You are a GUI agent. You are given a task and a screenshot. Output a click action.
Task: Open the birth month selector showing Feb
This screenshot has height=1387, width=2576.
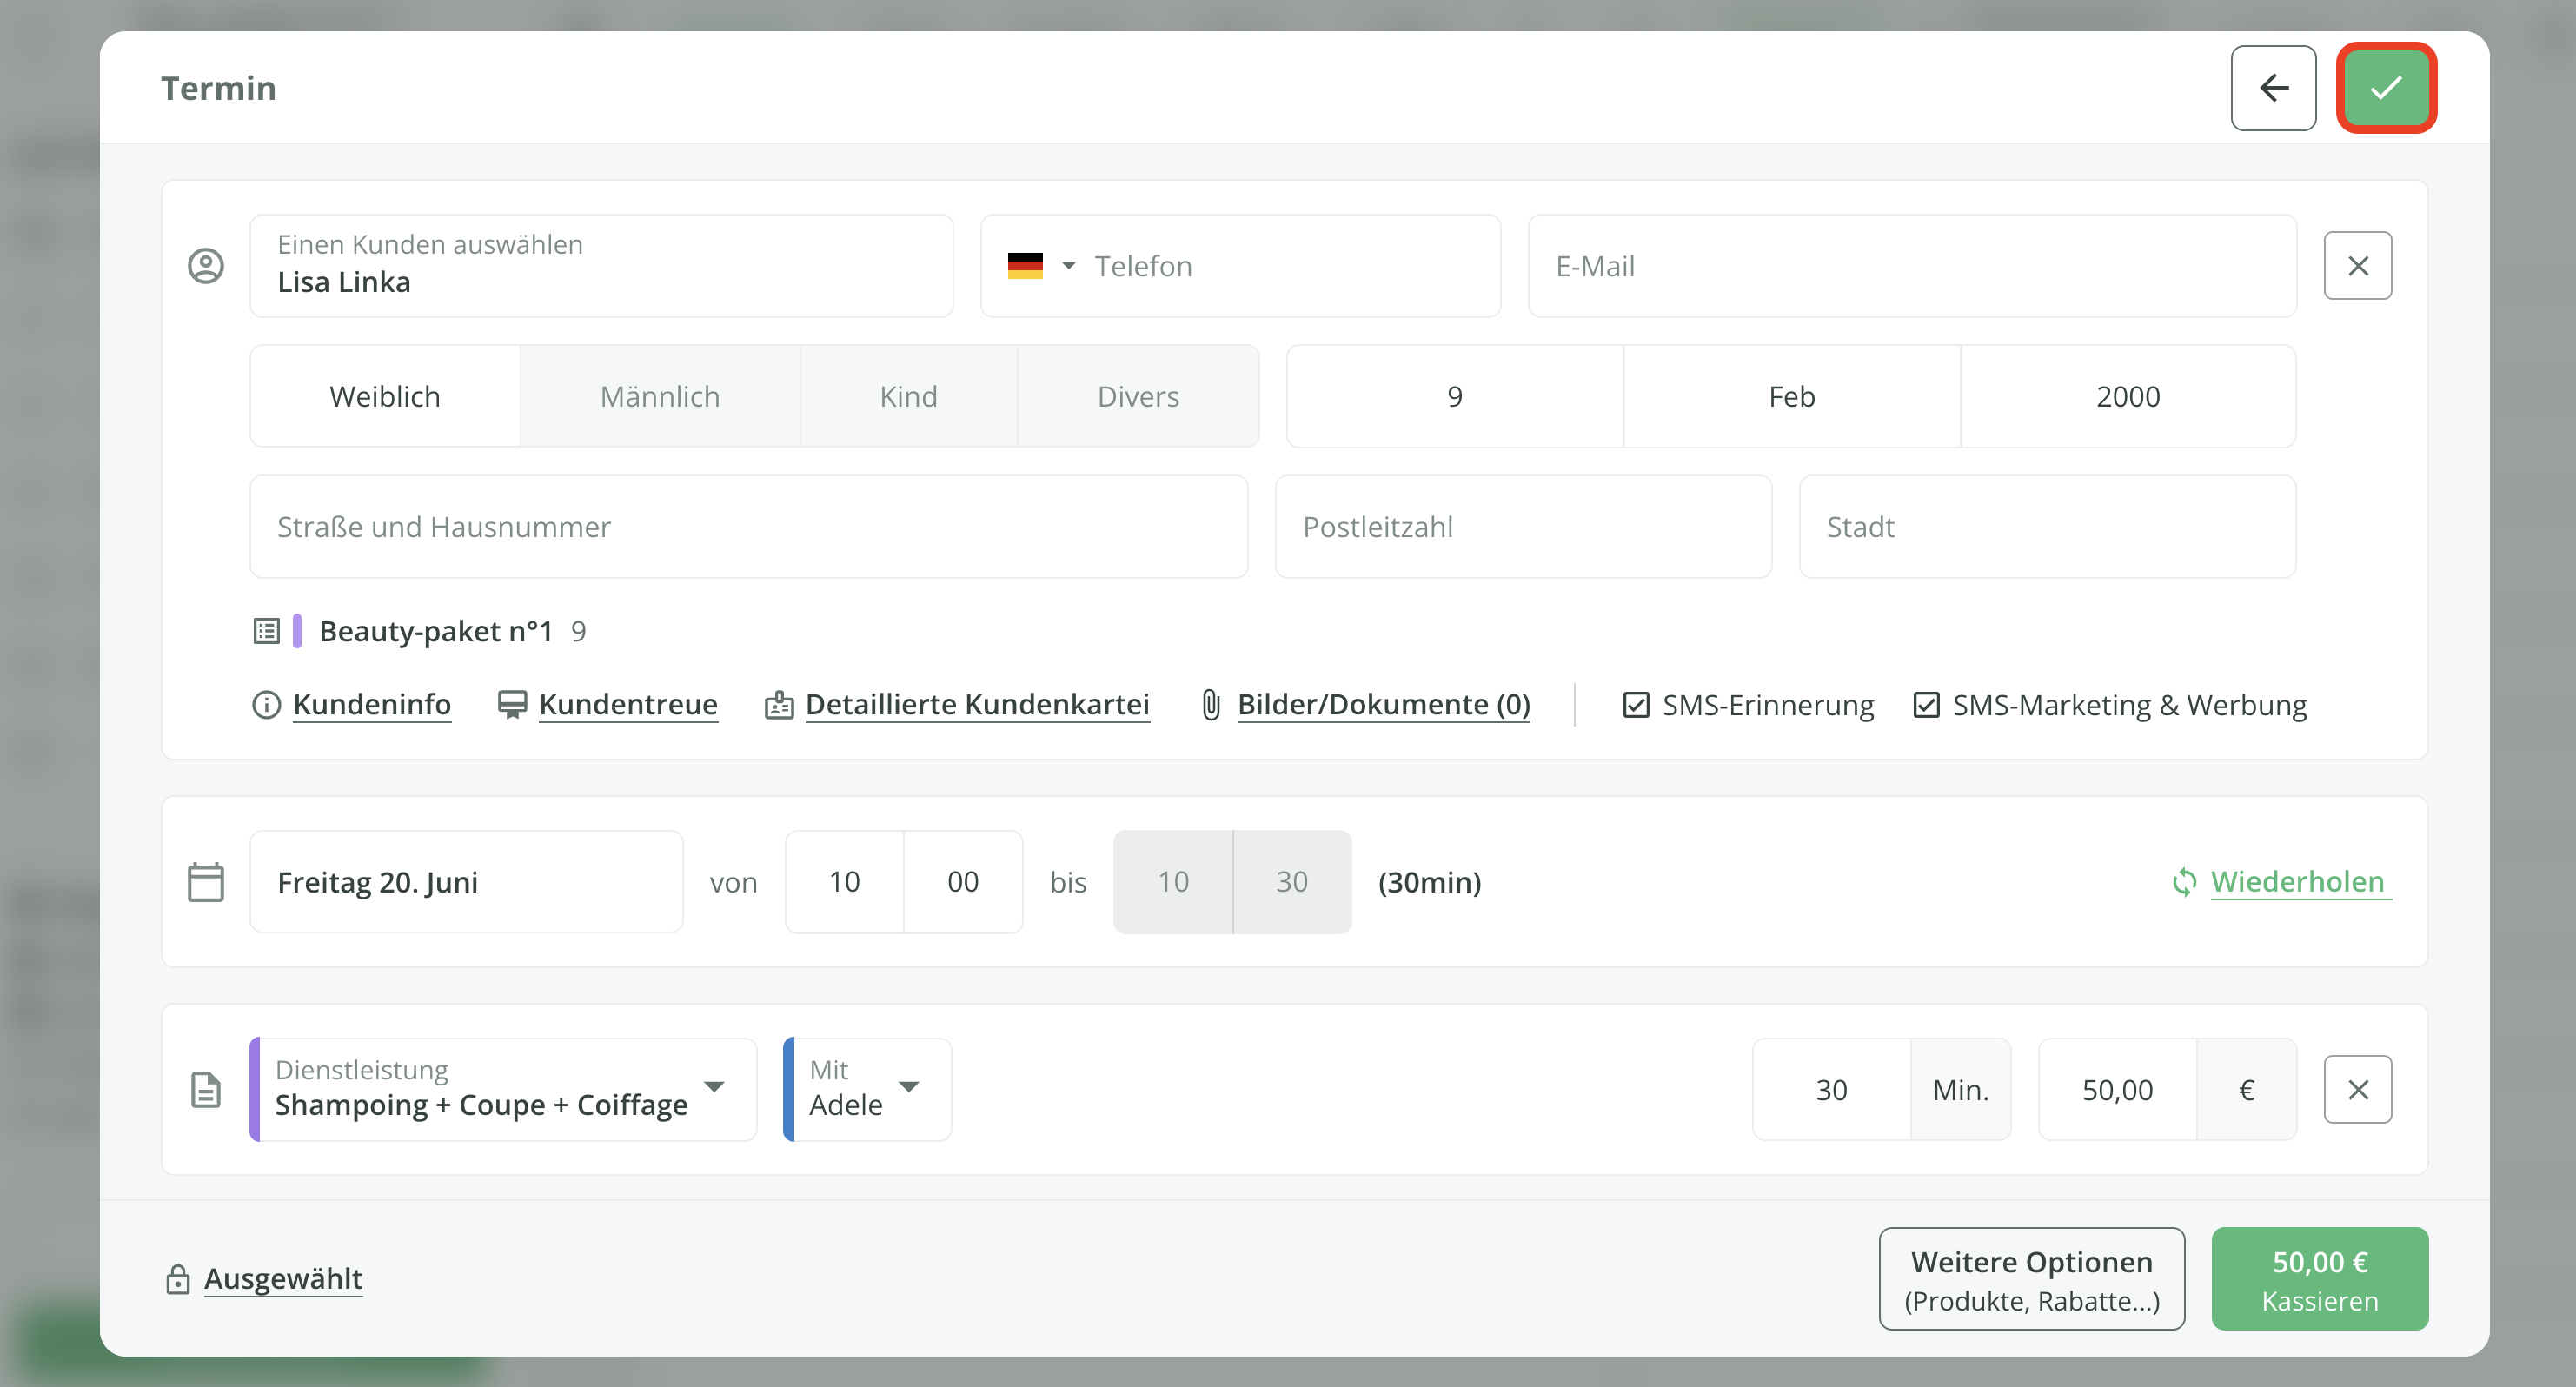(1791, 397)
